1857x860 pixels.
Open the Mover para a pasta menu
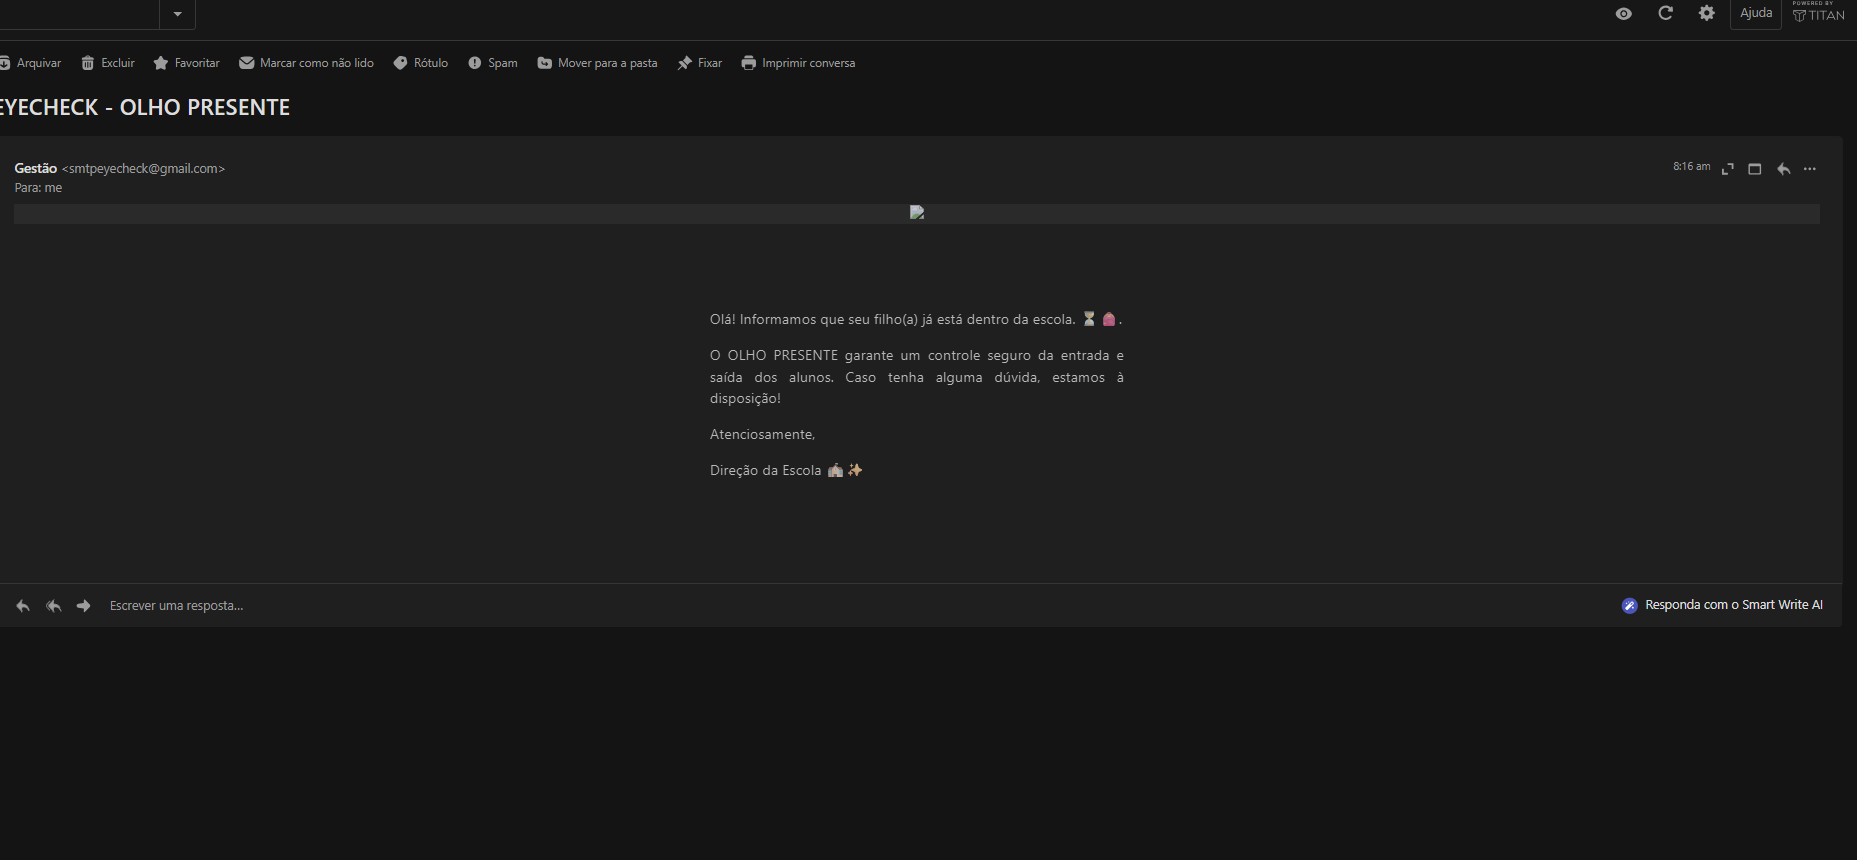(x=597, y=63)
